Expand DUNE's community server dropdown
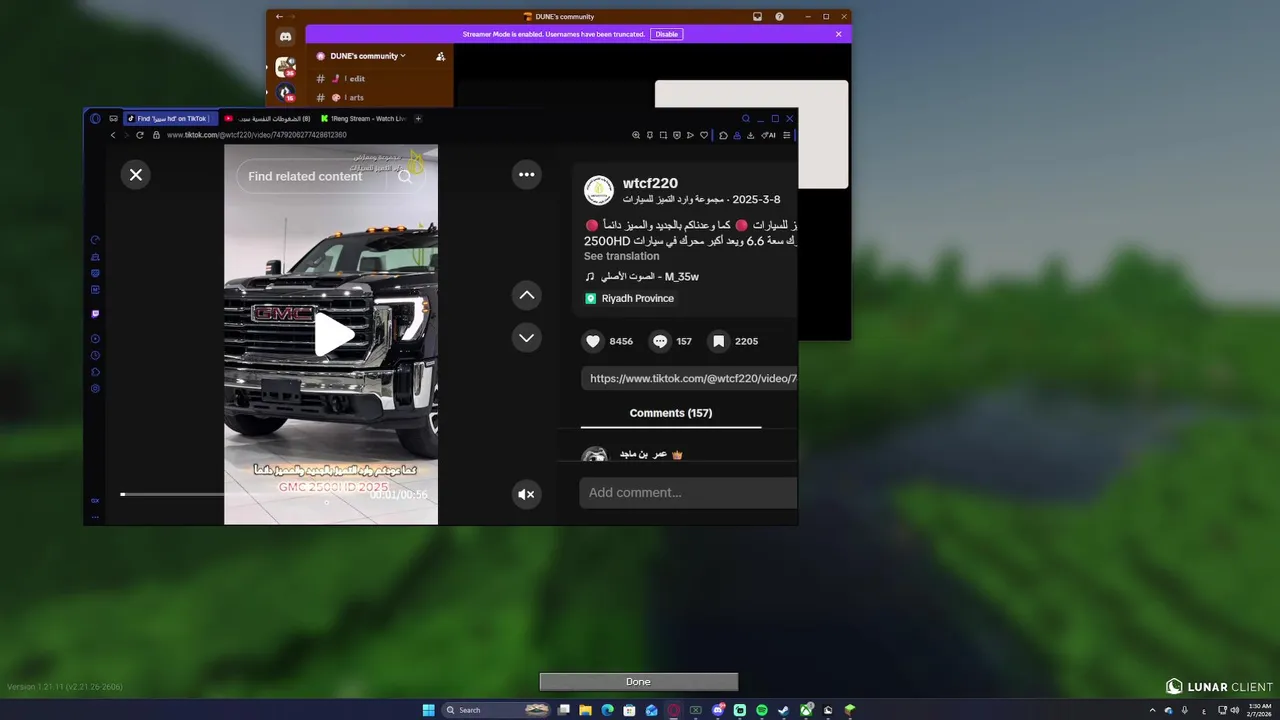This screenshot has height=720, width=1280. pyautogui.click(x=367, y=56)
